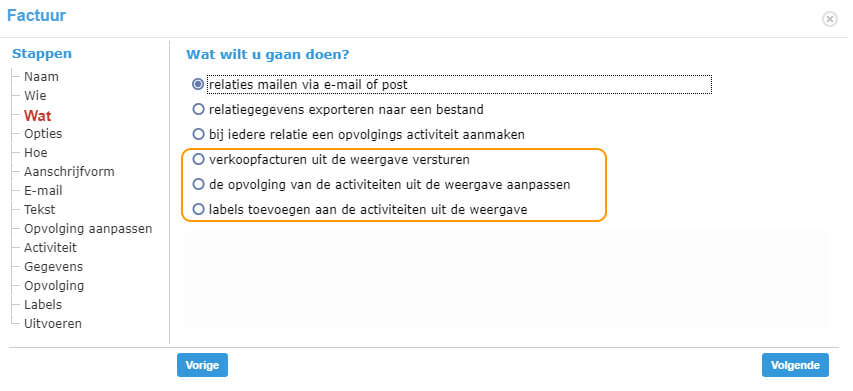Continue with the Volgende button
Image resolution: width=853 pixels, height=391 pixels.
coord(795,365)
